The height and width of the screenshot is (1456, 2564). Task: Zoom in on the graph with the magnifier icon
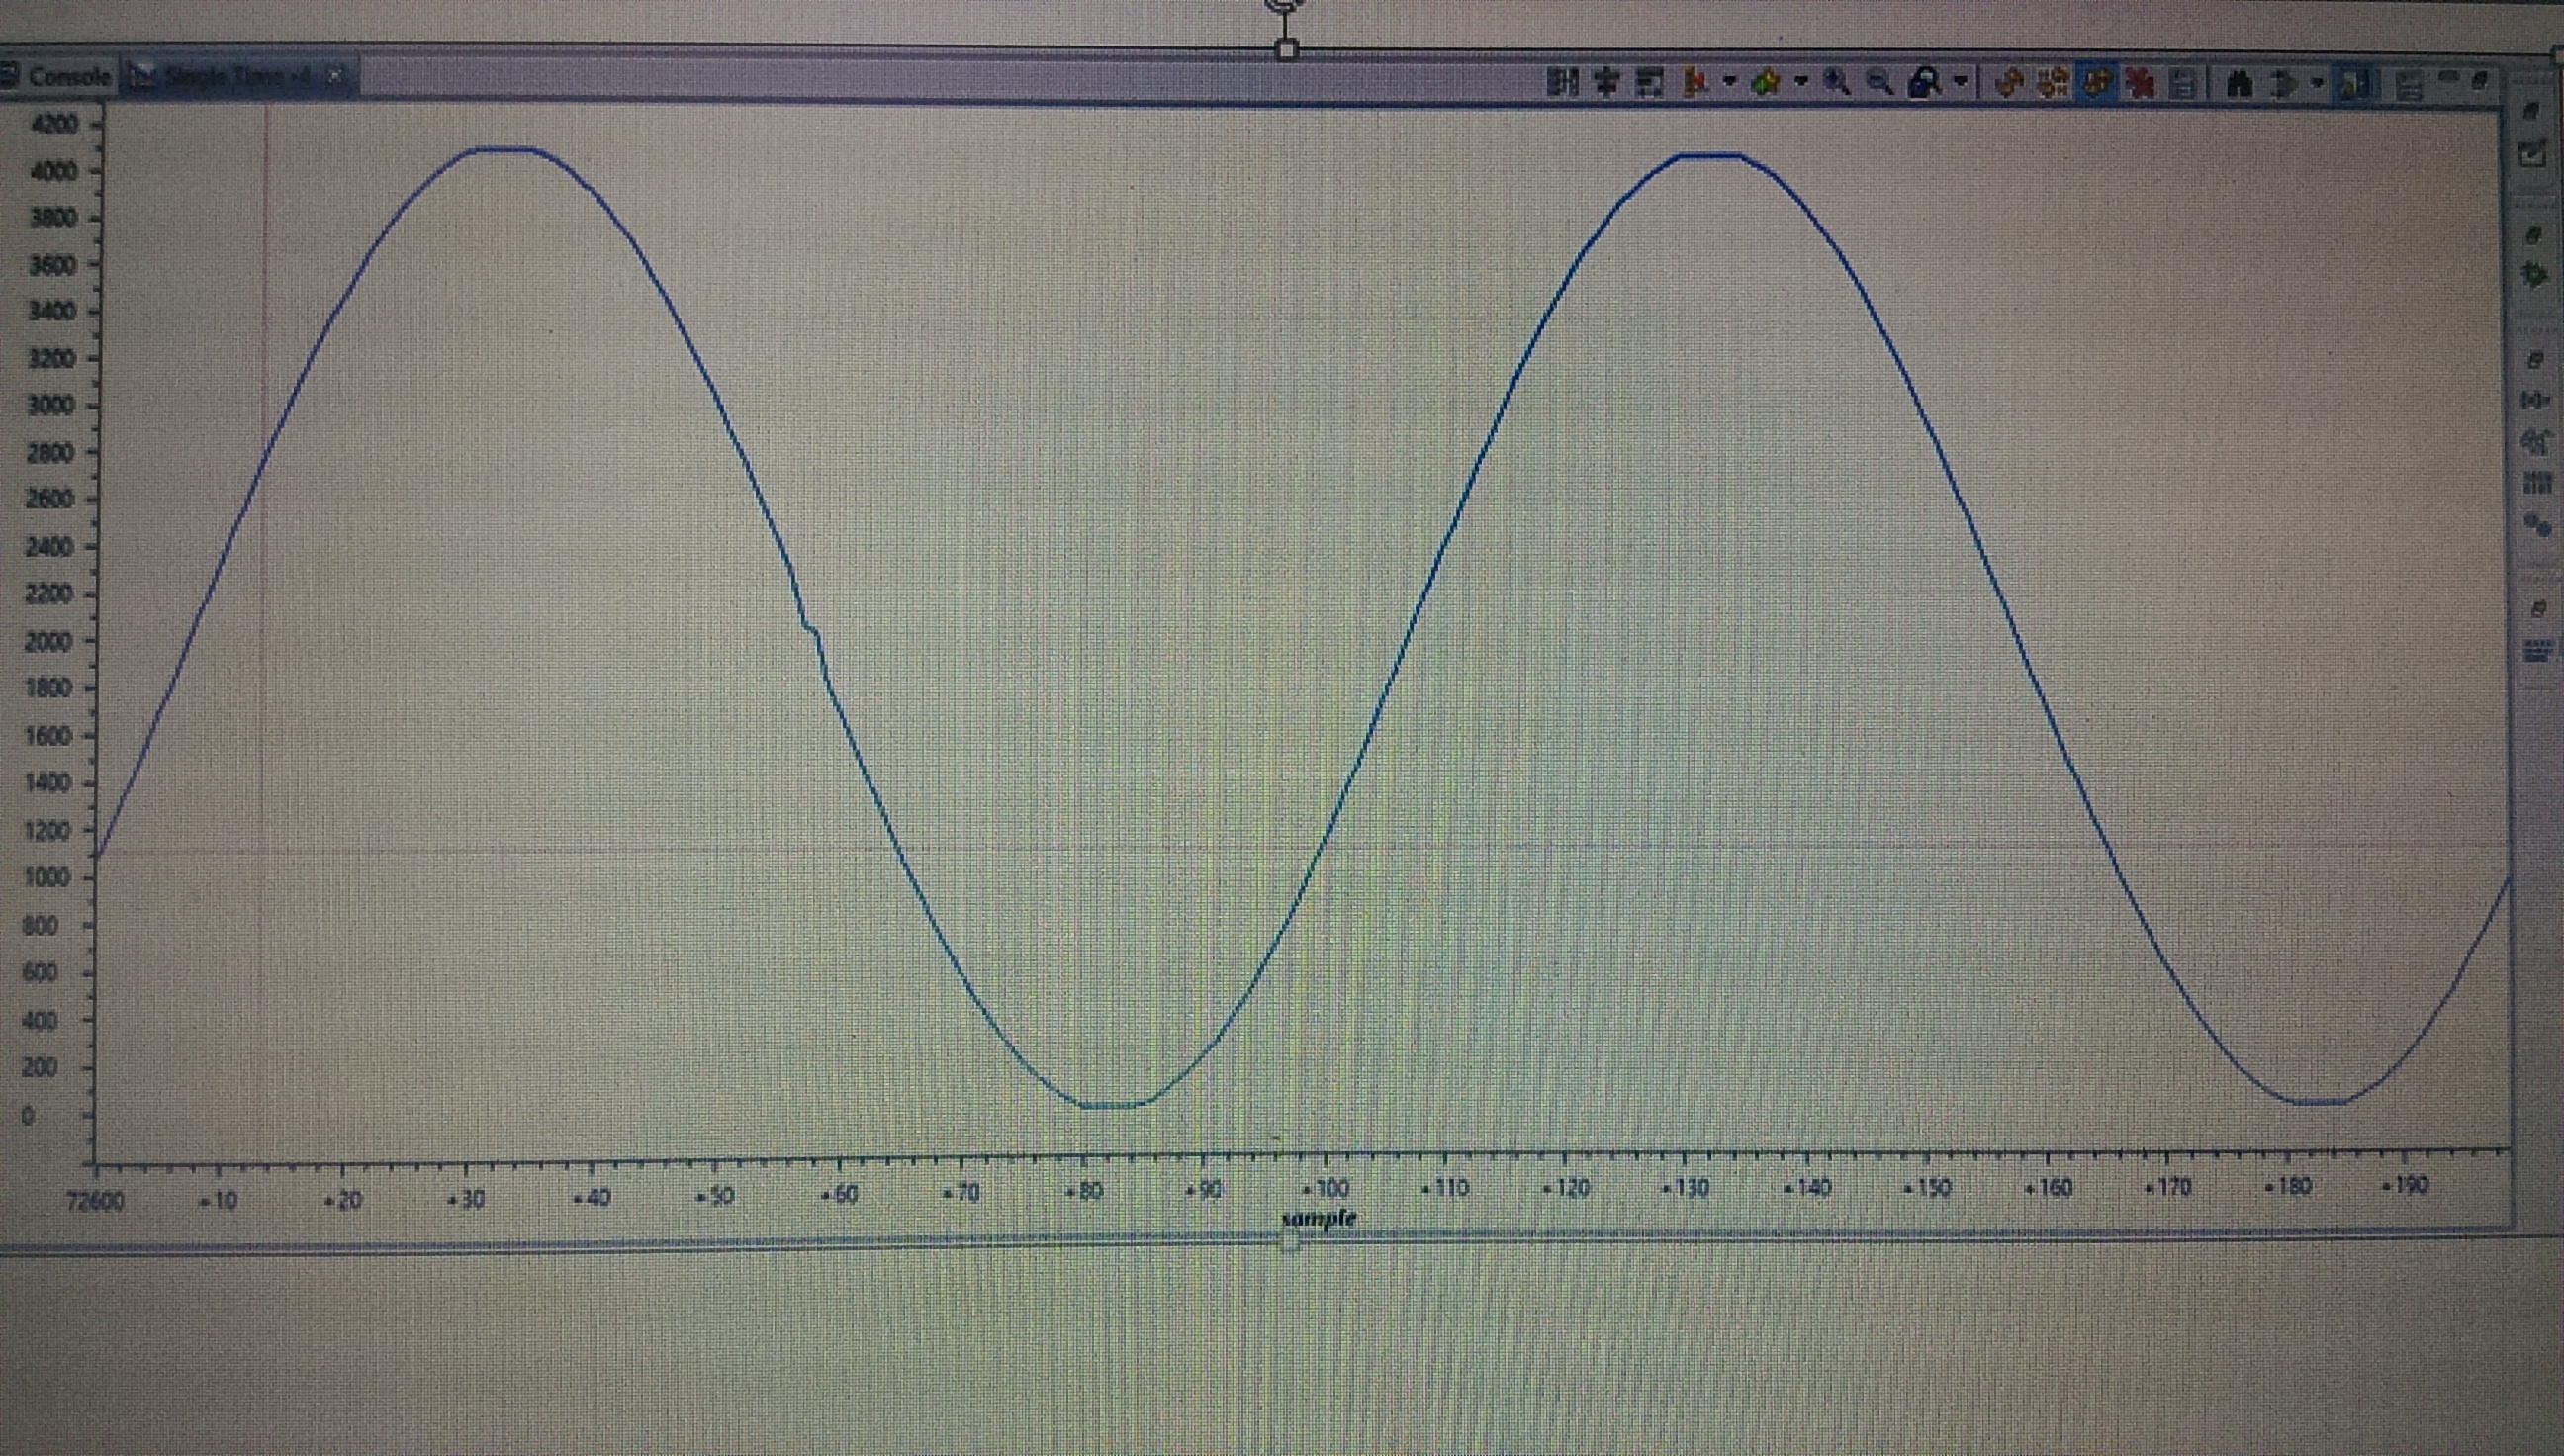coord(1832,85)
